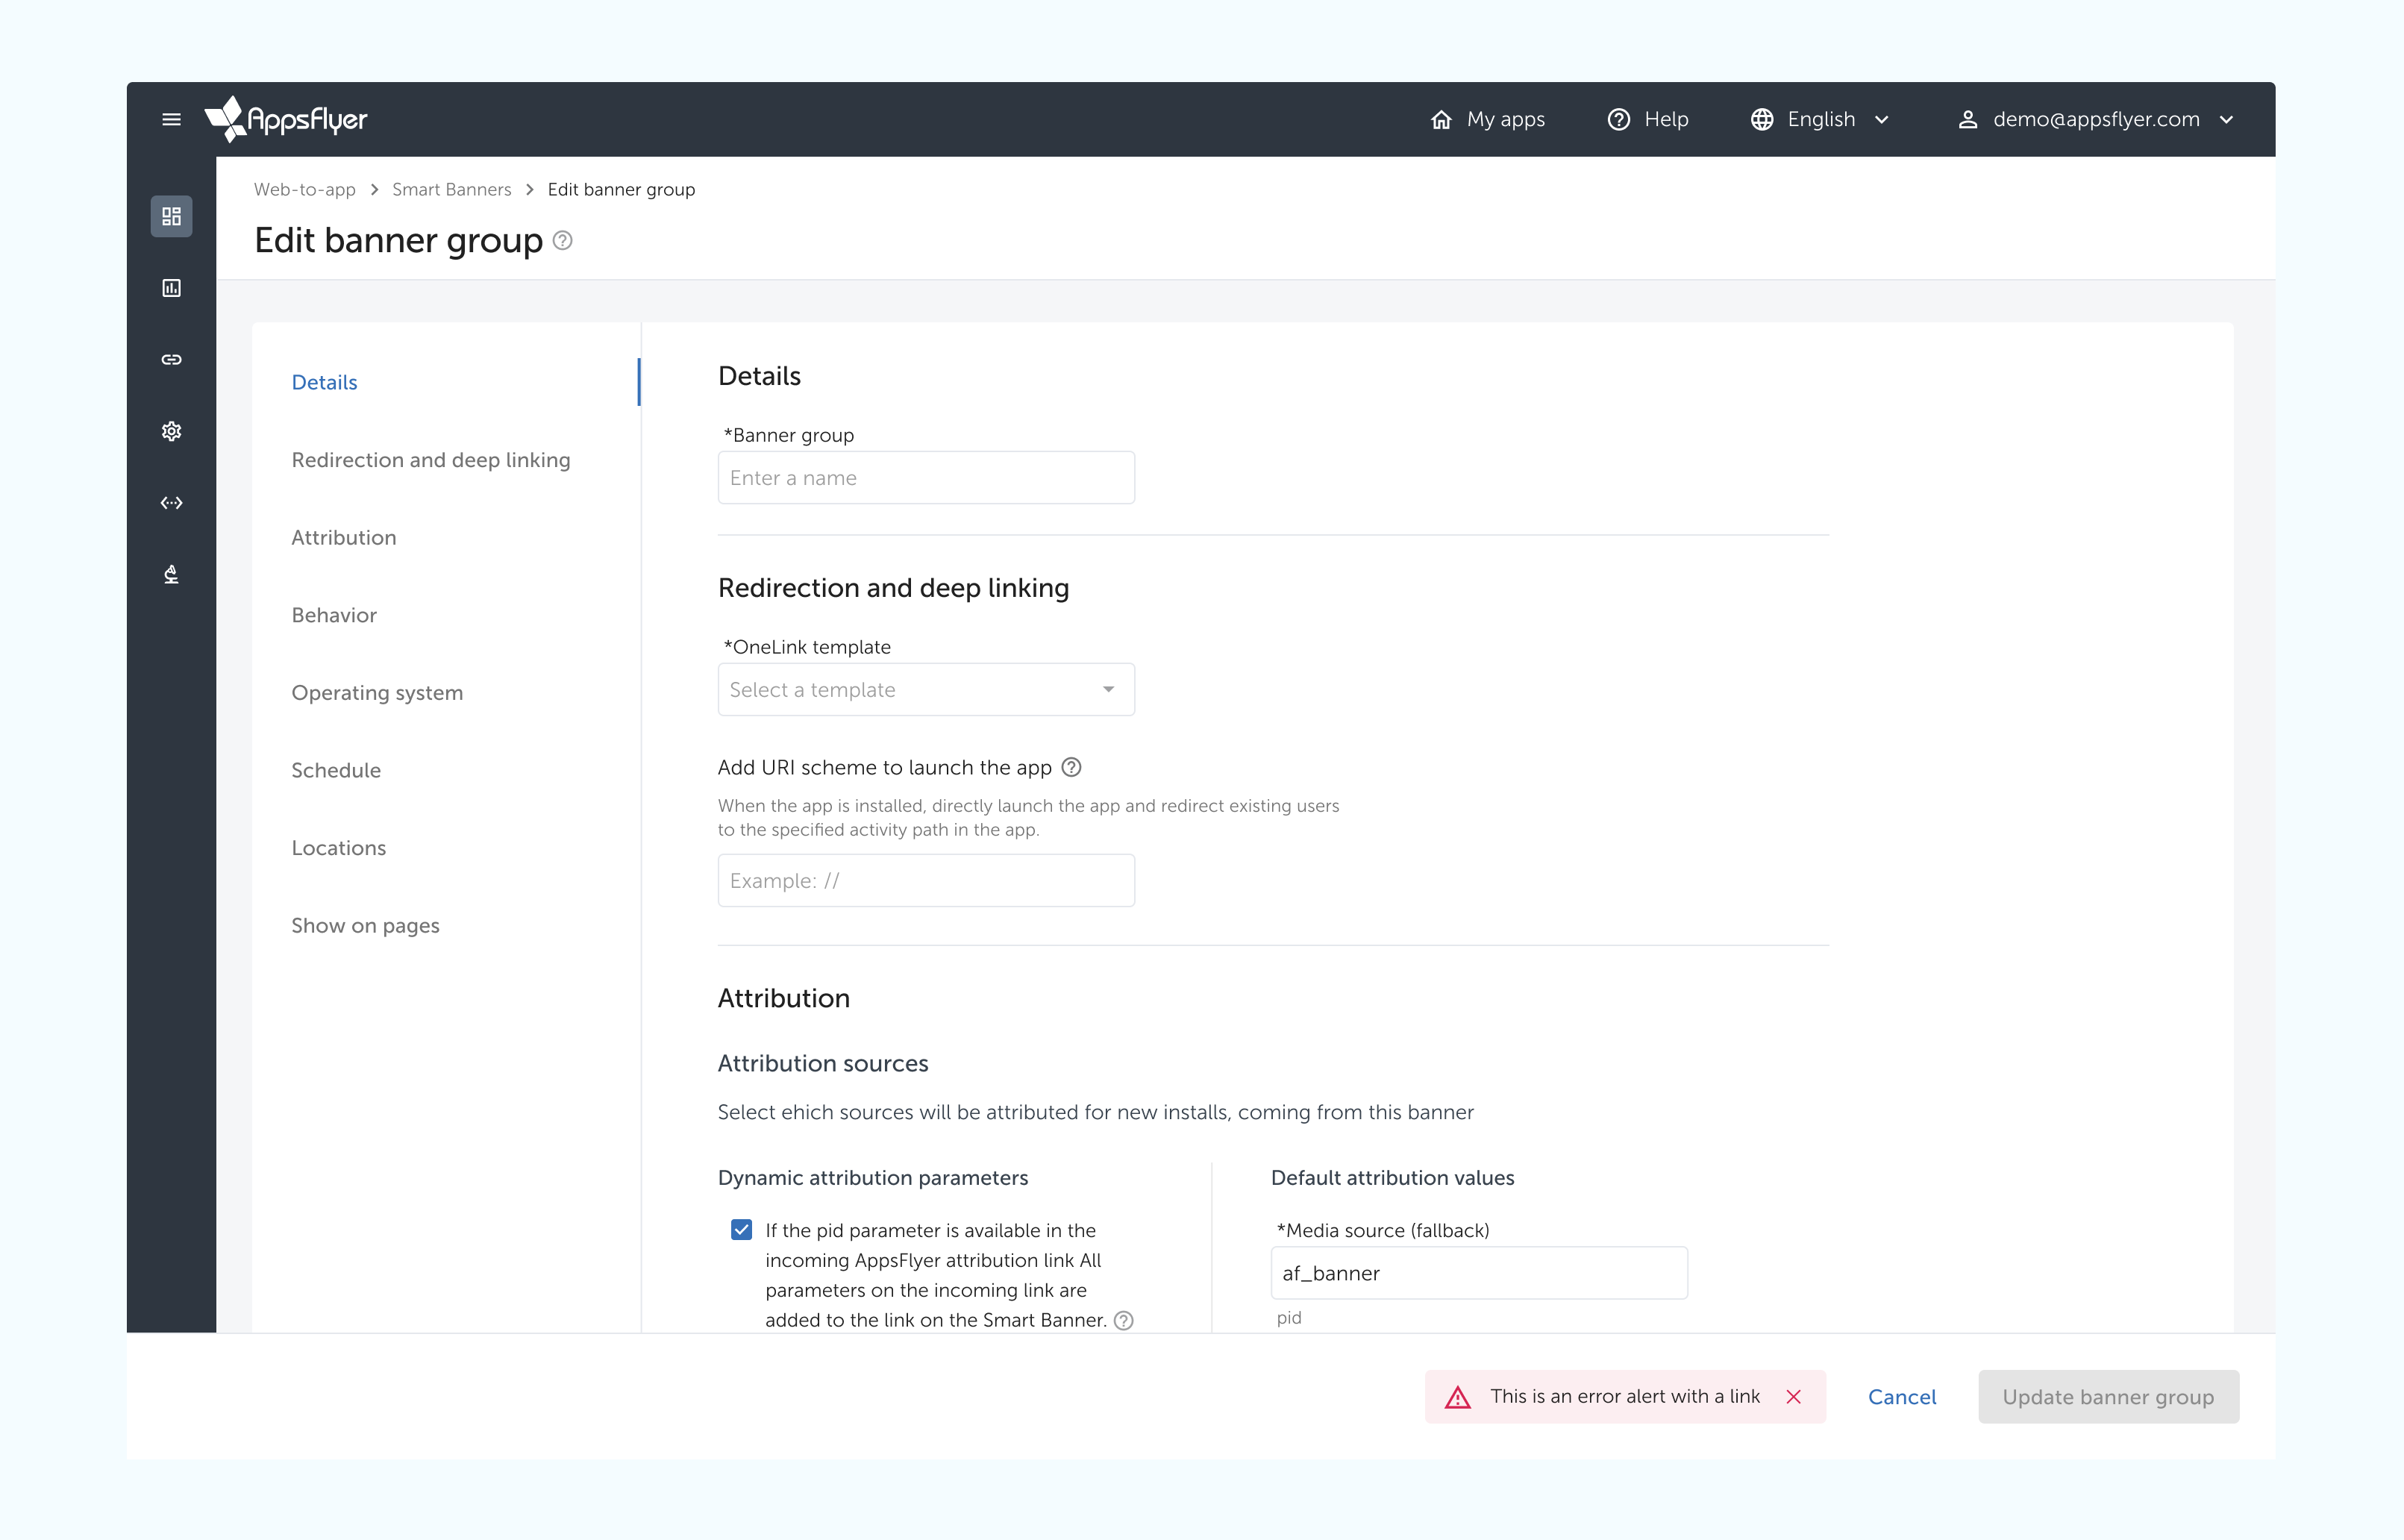The image size is (2404, 1540).
Task: Click the Banner group name field
Action: (925, 477)
